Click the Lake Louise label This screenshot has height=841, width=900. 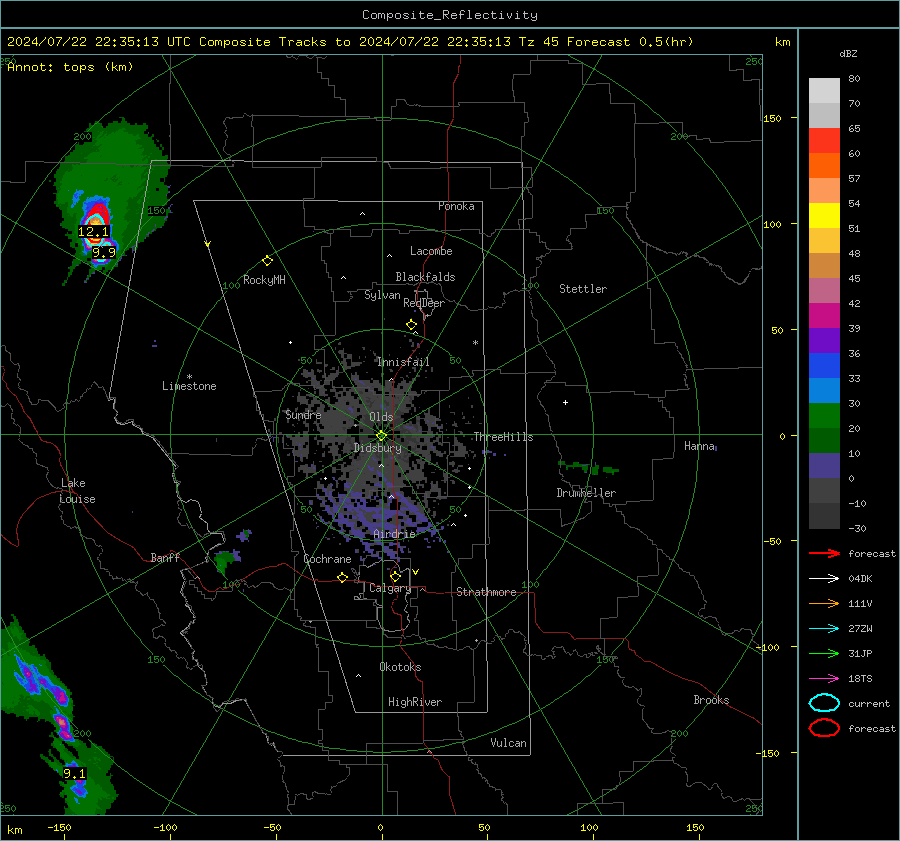pos(77,491)
